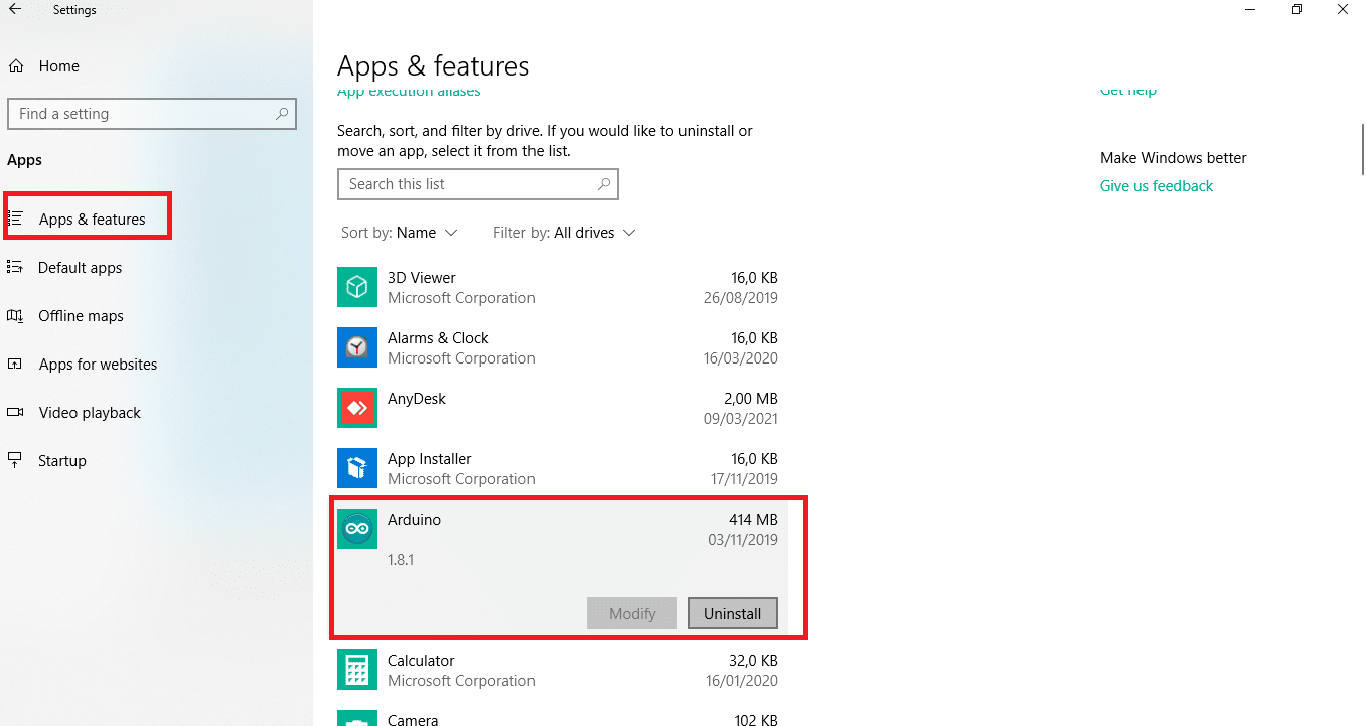1366x726 pixels.
Task: Click the vertical scrollbar on the right edge
Action: coord(1362,148)
